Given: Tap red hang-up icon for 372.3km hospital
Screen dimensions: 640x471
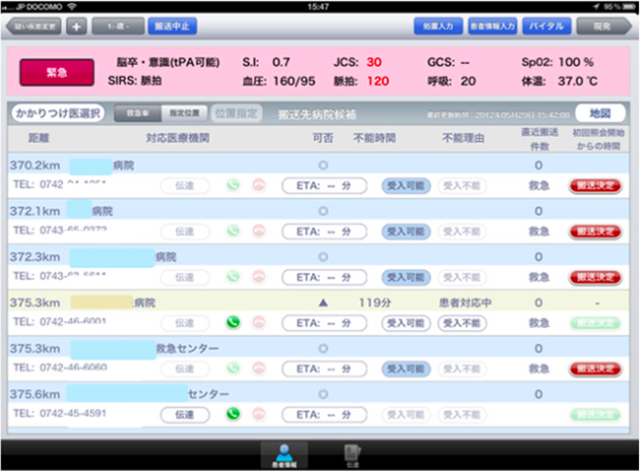Looking at the screenshot, I should 260,276.
